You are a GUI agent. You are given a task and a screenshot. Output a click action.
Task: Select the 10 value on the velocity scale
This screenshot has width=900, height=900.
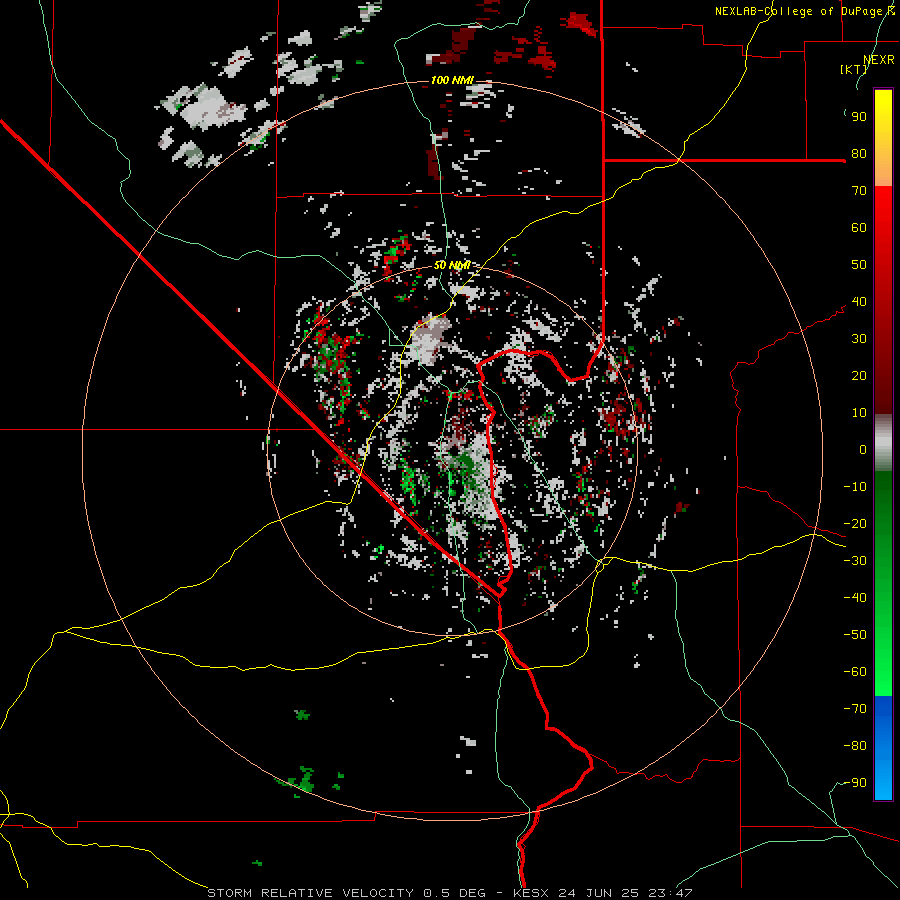pos(859,413)
